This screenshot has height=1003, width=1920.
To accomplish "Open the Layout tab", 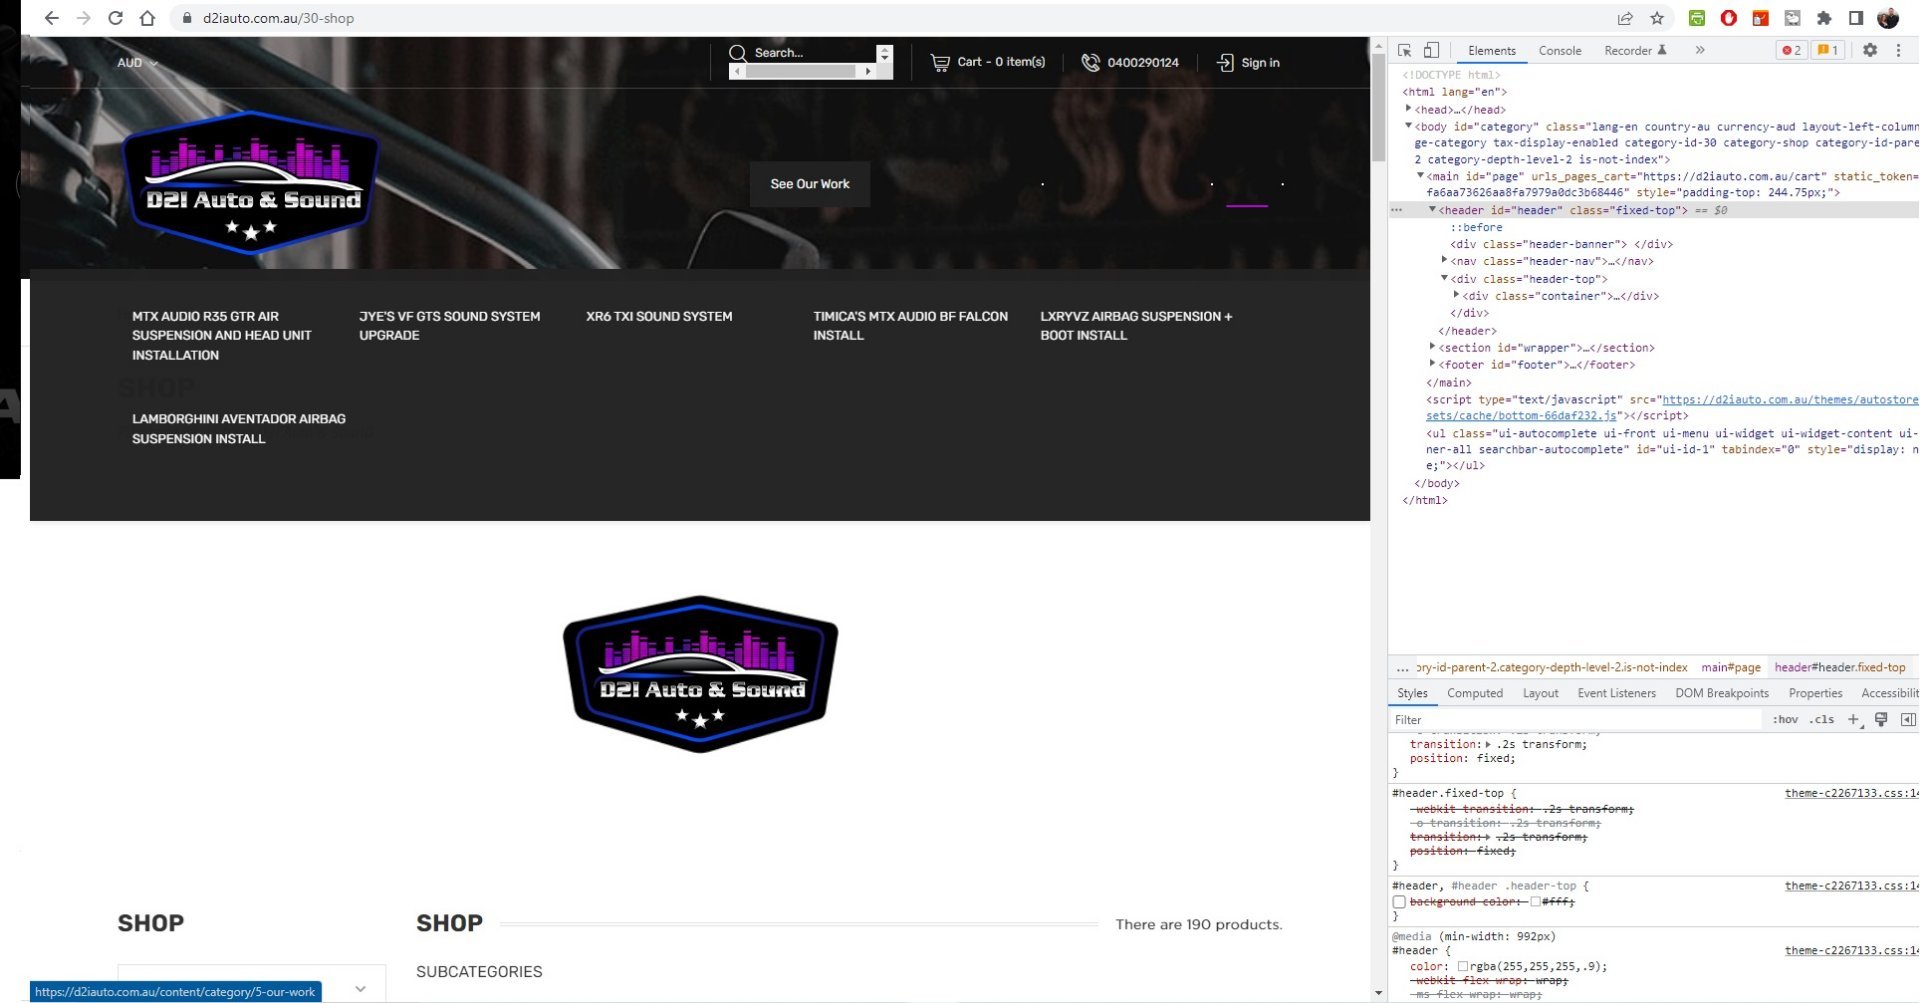I will coord(1540,693).
